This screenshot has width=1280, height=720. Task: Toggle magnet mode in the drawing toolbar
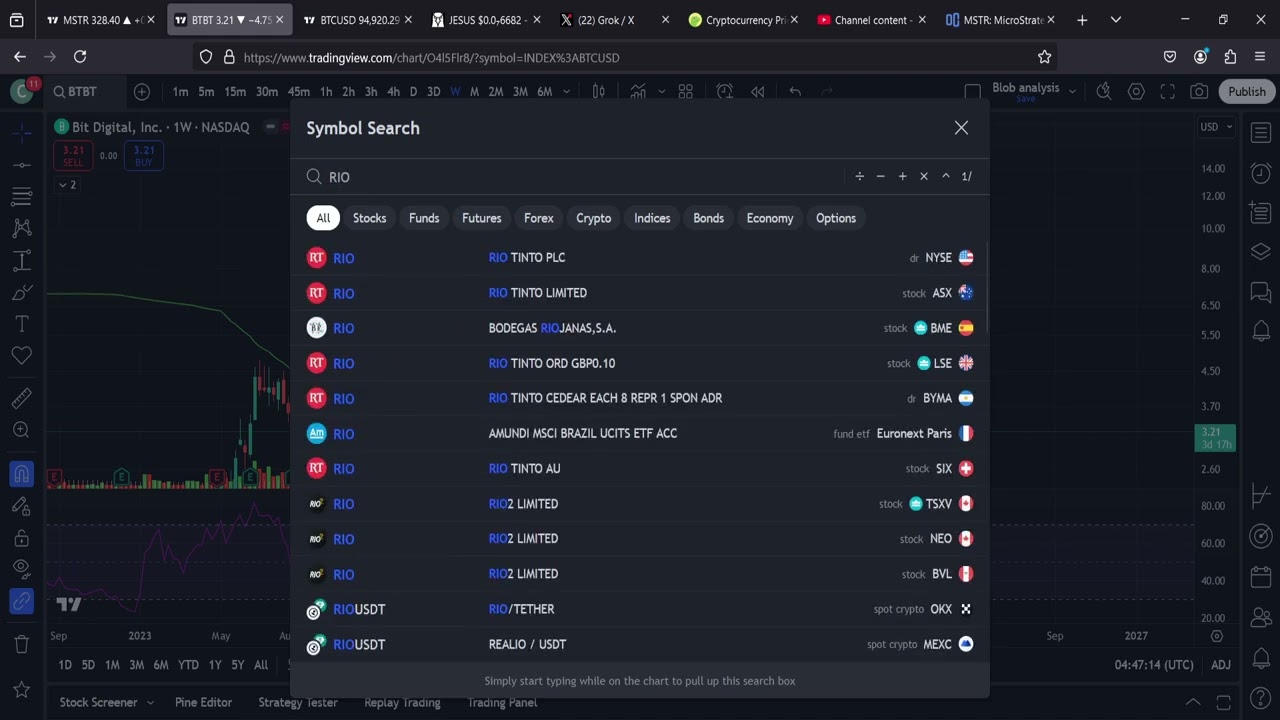point(21,473)
